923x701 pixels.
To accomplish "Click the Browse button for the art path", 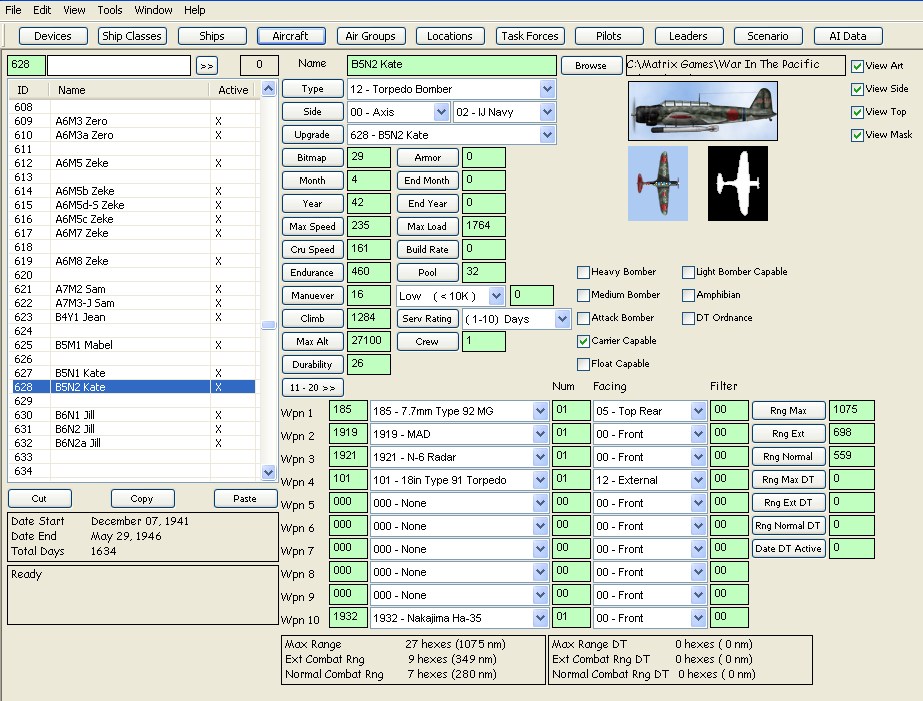I will point(590,65).
